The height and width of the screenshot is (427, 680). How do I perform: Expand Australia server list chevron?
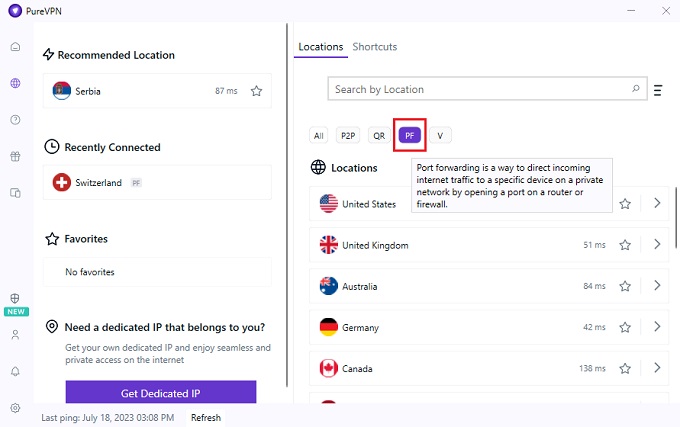tap(657, 285)
